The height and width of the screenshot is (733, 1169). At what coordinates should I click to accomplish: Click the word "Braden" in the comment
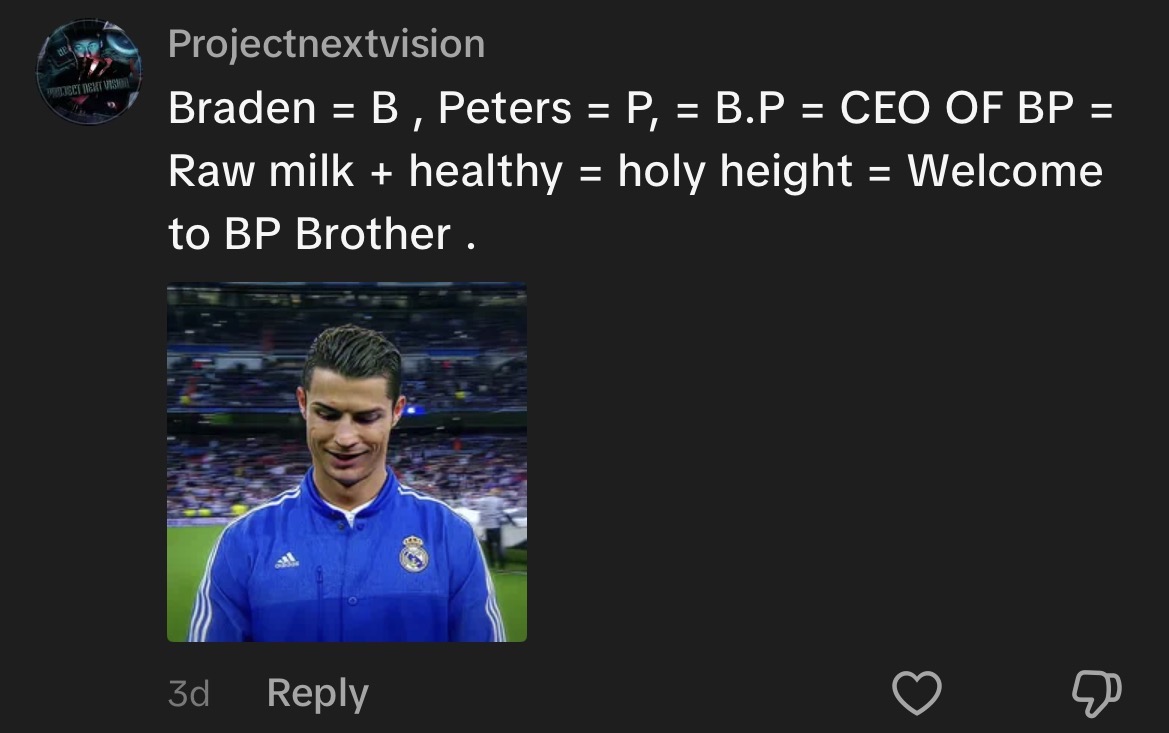point(242,107)
